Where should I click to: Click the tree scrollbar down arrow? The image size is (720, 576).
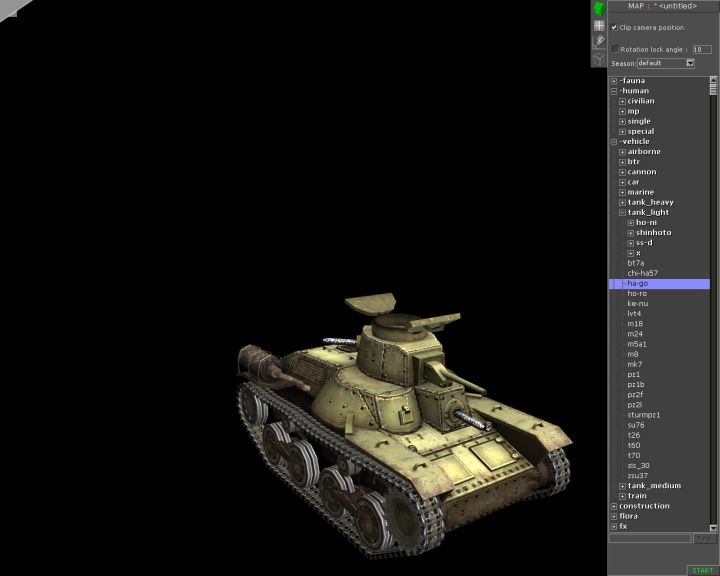(714, 527)
